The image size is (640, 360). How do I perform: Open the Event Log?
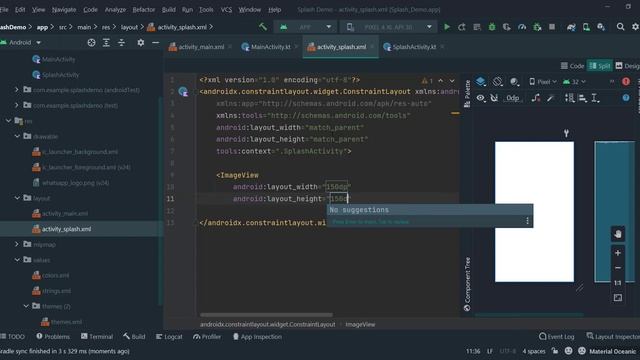coord(556,337)
